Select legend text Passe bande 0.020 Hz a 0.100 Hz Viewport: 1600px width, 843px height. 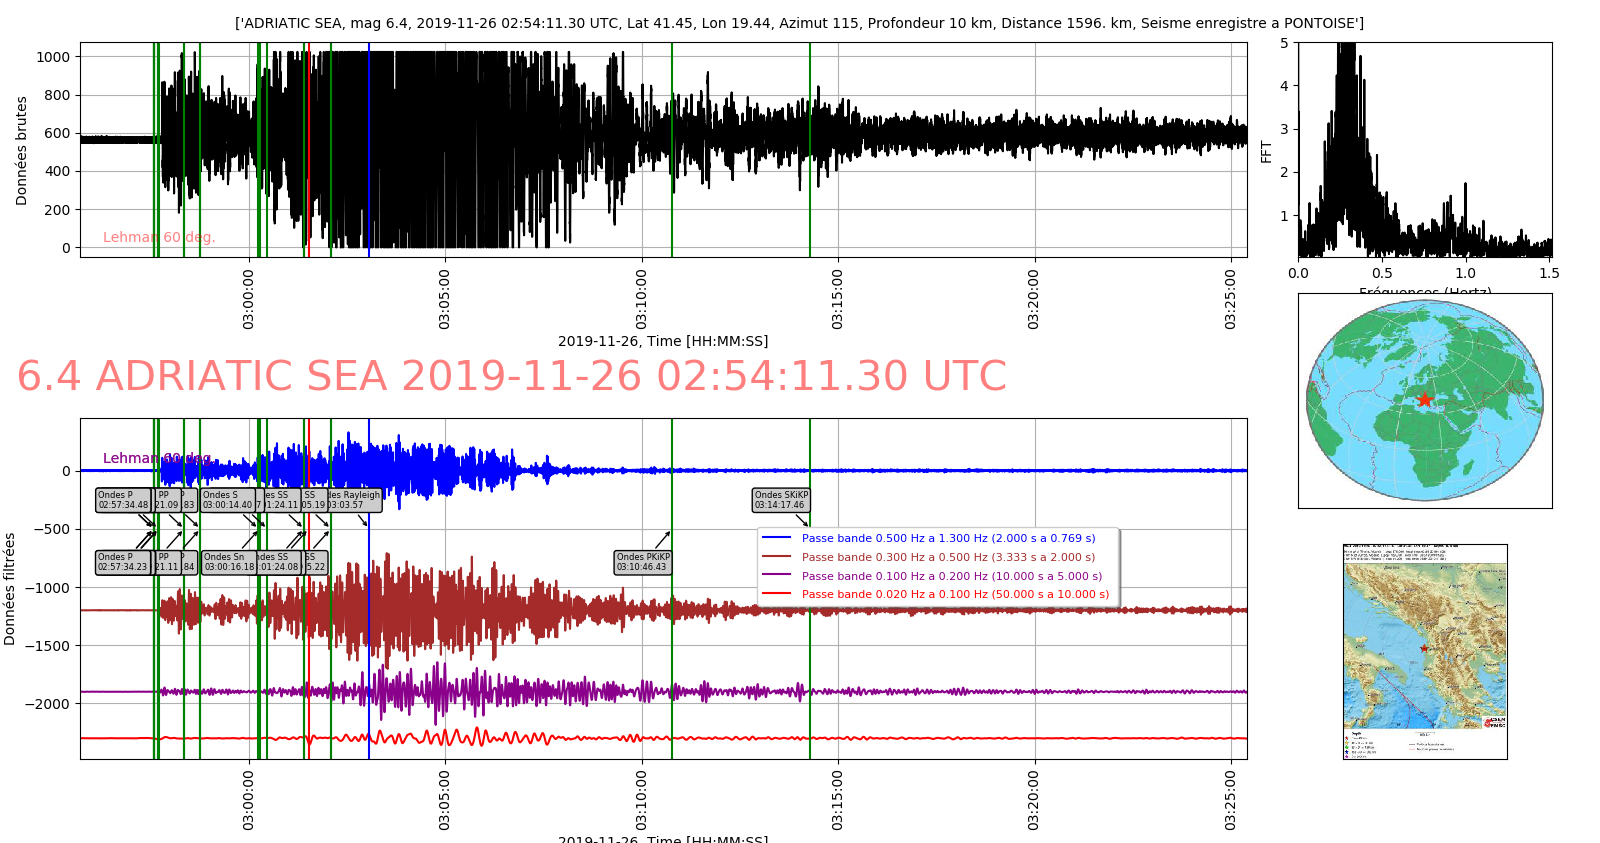955,594
